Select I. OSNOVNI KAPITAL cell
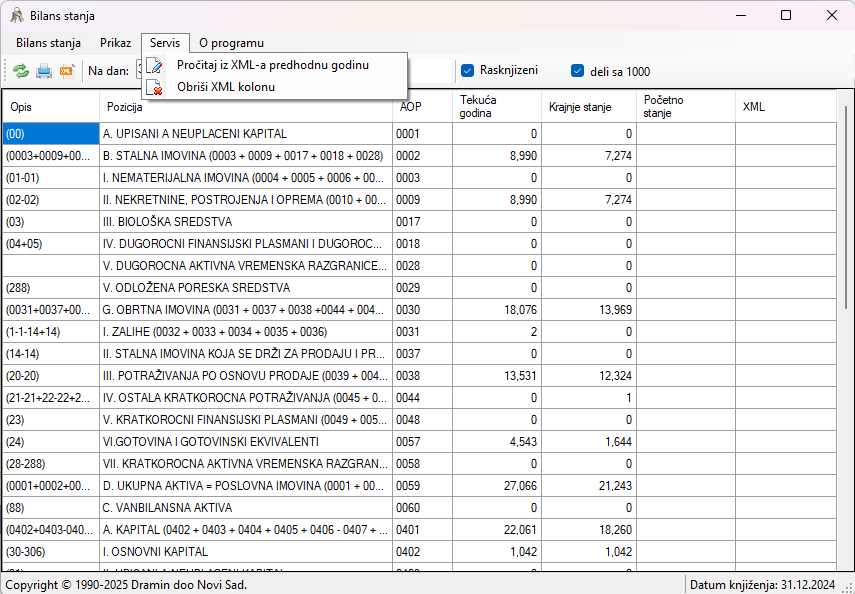The width and height of the screenshot is (855, 594). coord(246,552)
